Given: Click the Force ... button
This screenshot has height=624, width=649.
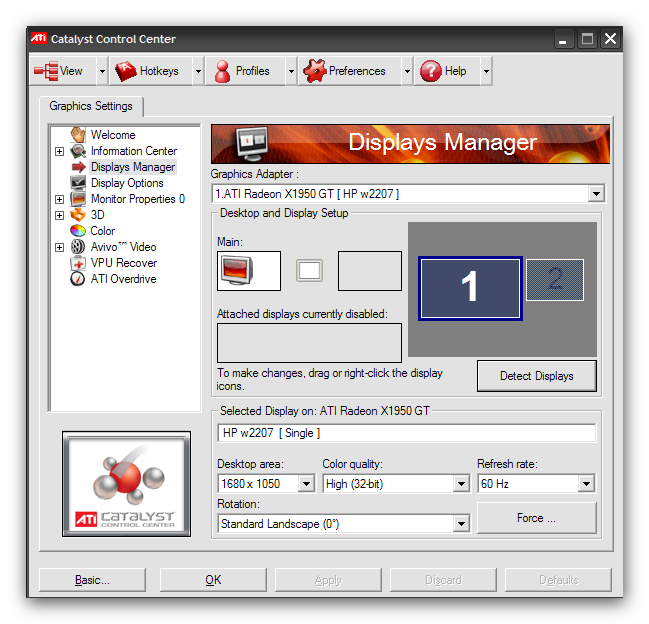Looking at the screenshot, I should pos(536,518).
